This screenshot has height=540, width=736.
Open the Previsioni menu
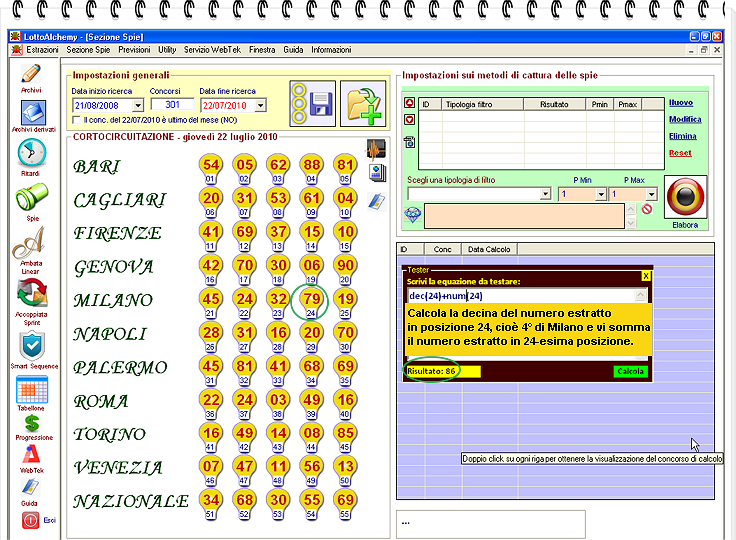pyautogui.click(x=134, y=50)
